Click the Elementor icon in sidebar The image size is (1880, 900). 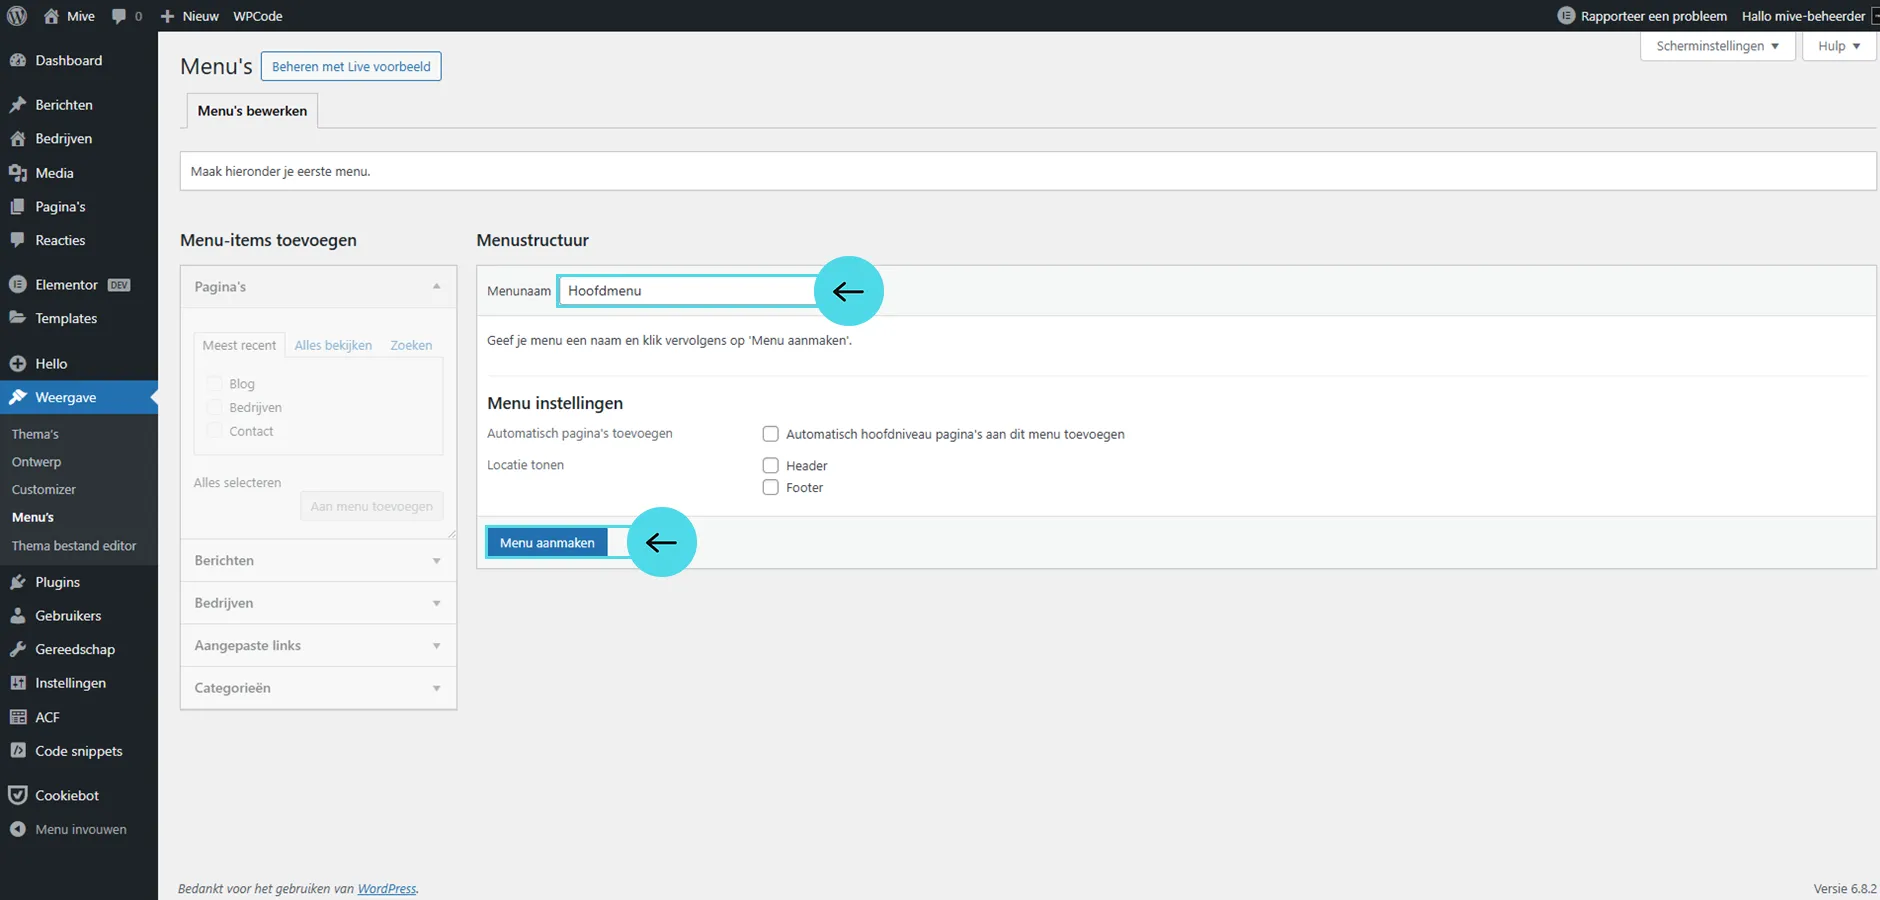click(x=18, y=285)
